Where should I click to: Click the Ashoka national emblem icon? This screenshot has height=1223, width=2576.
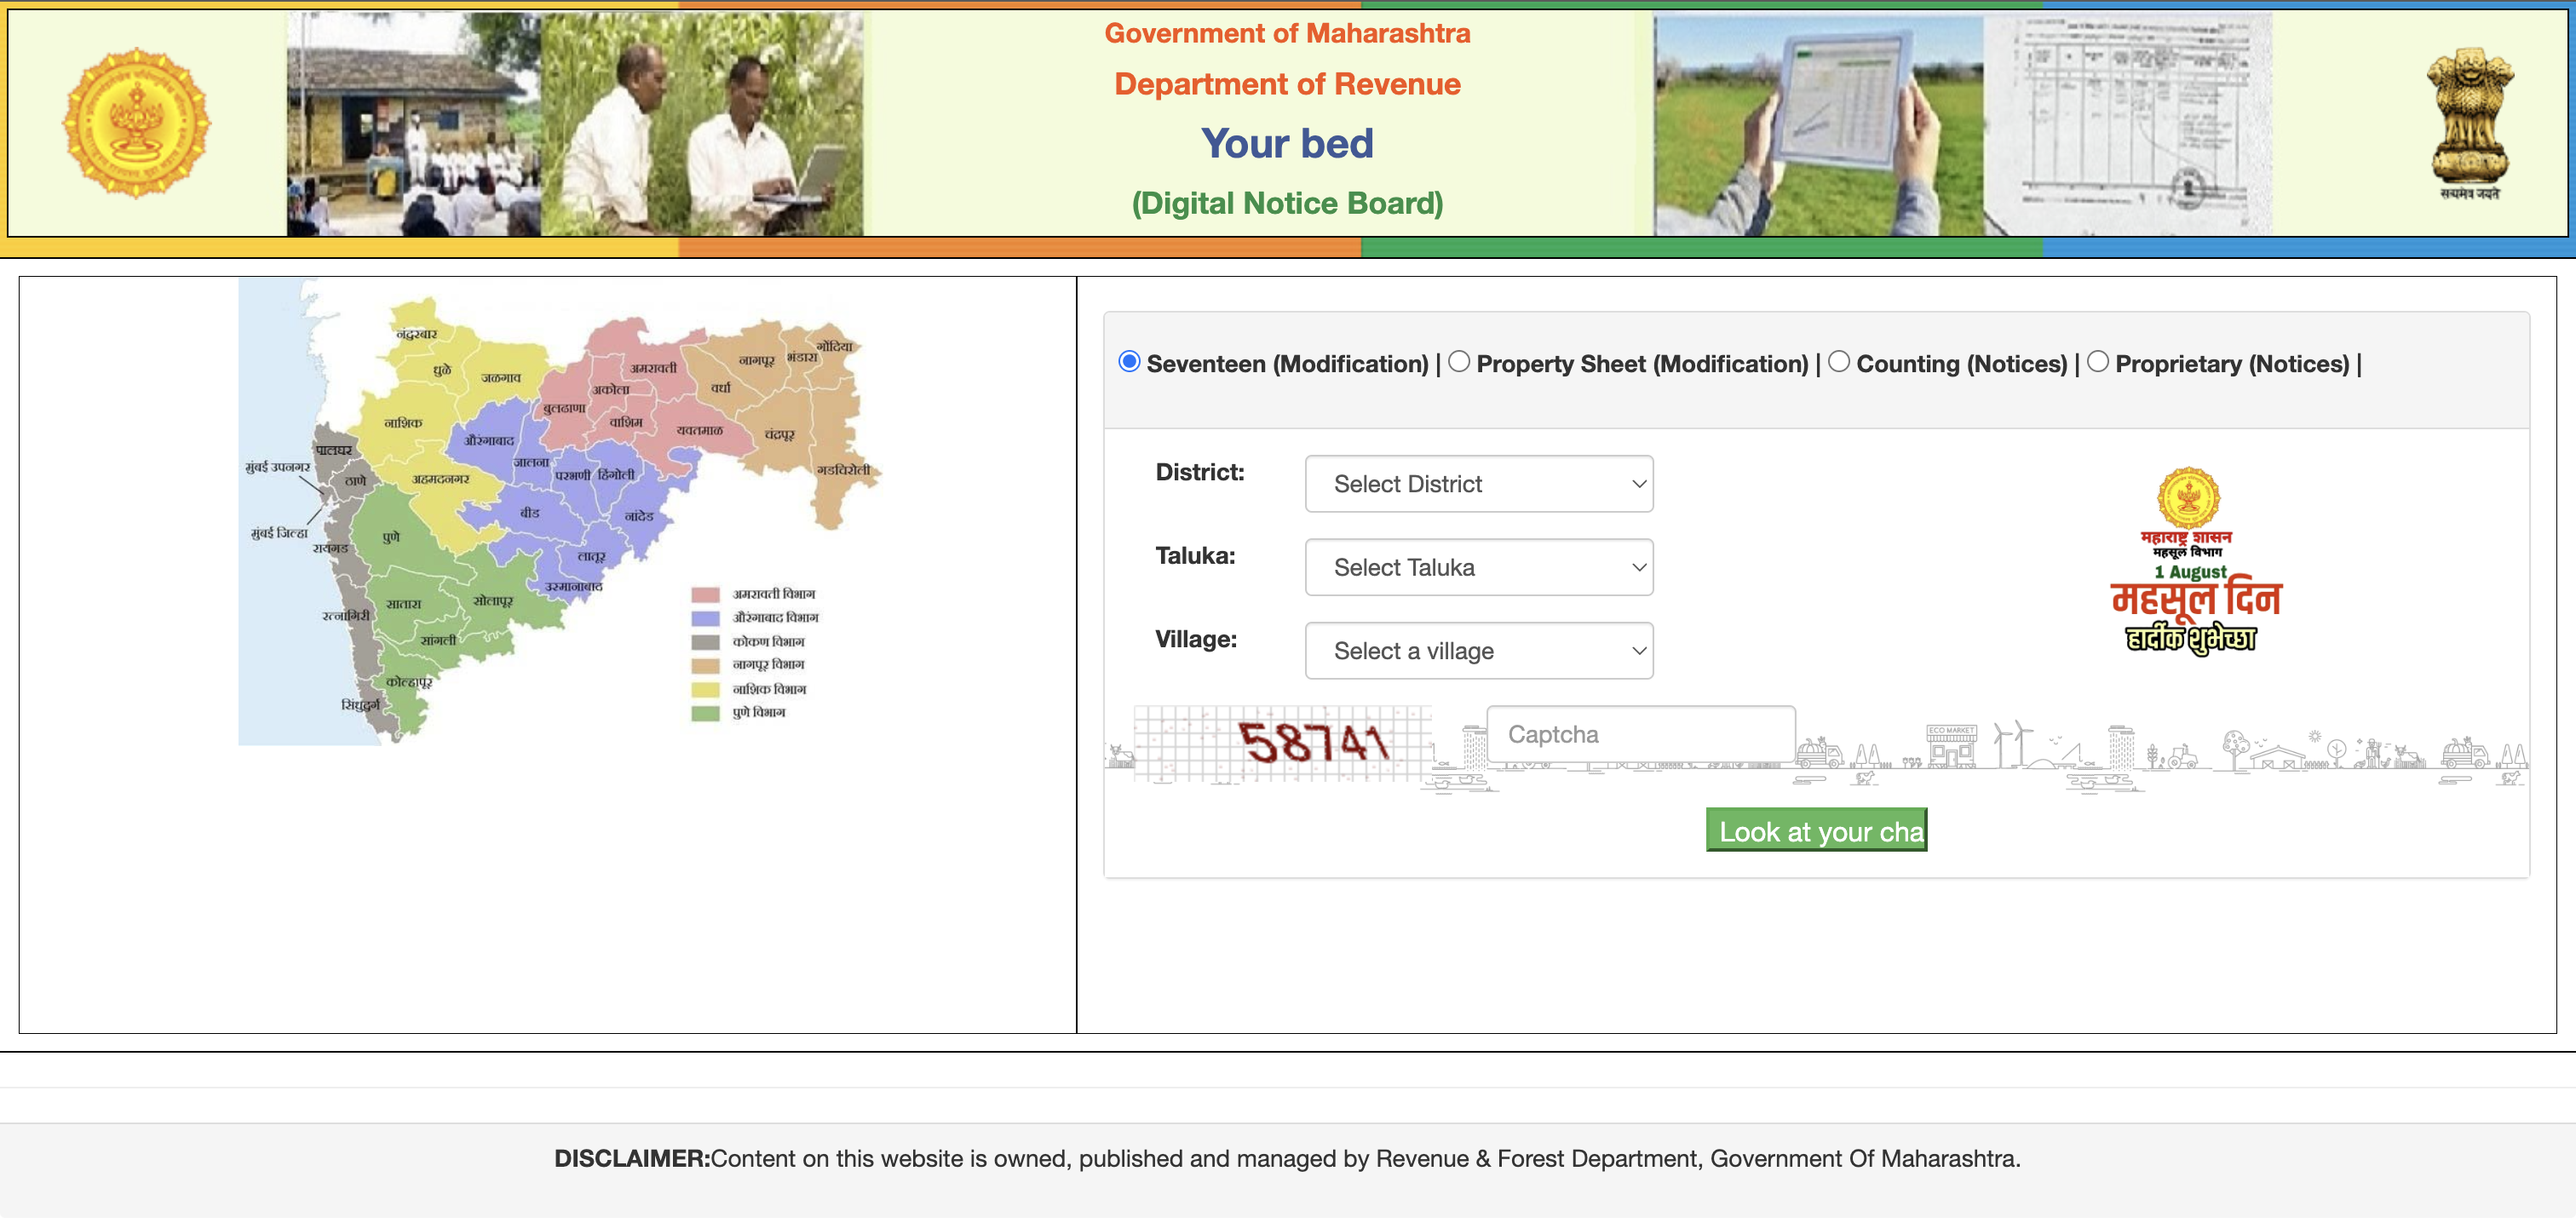(x=2470, y=123)
